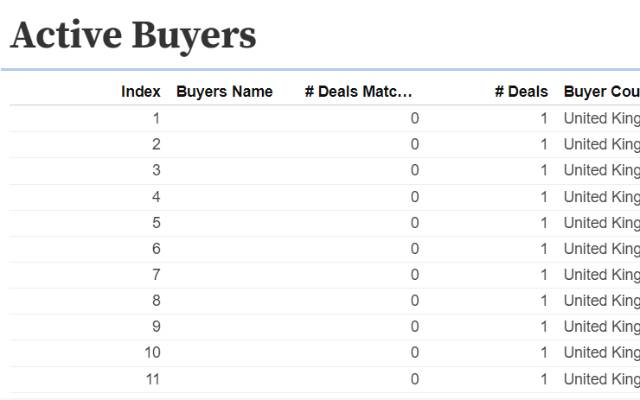This screenshot has height=400, width=640.
Task: Click the # Deals column header
Action: pyautogui.click(x=521, y=91)
